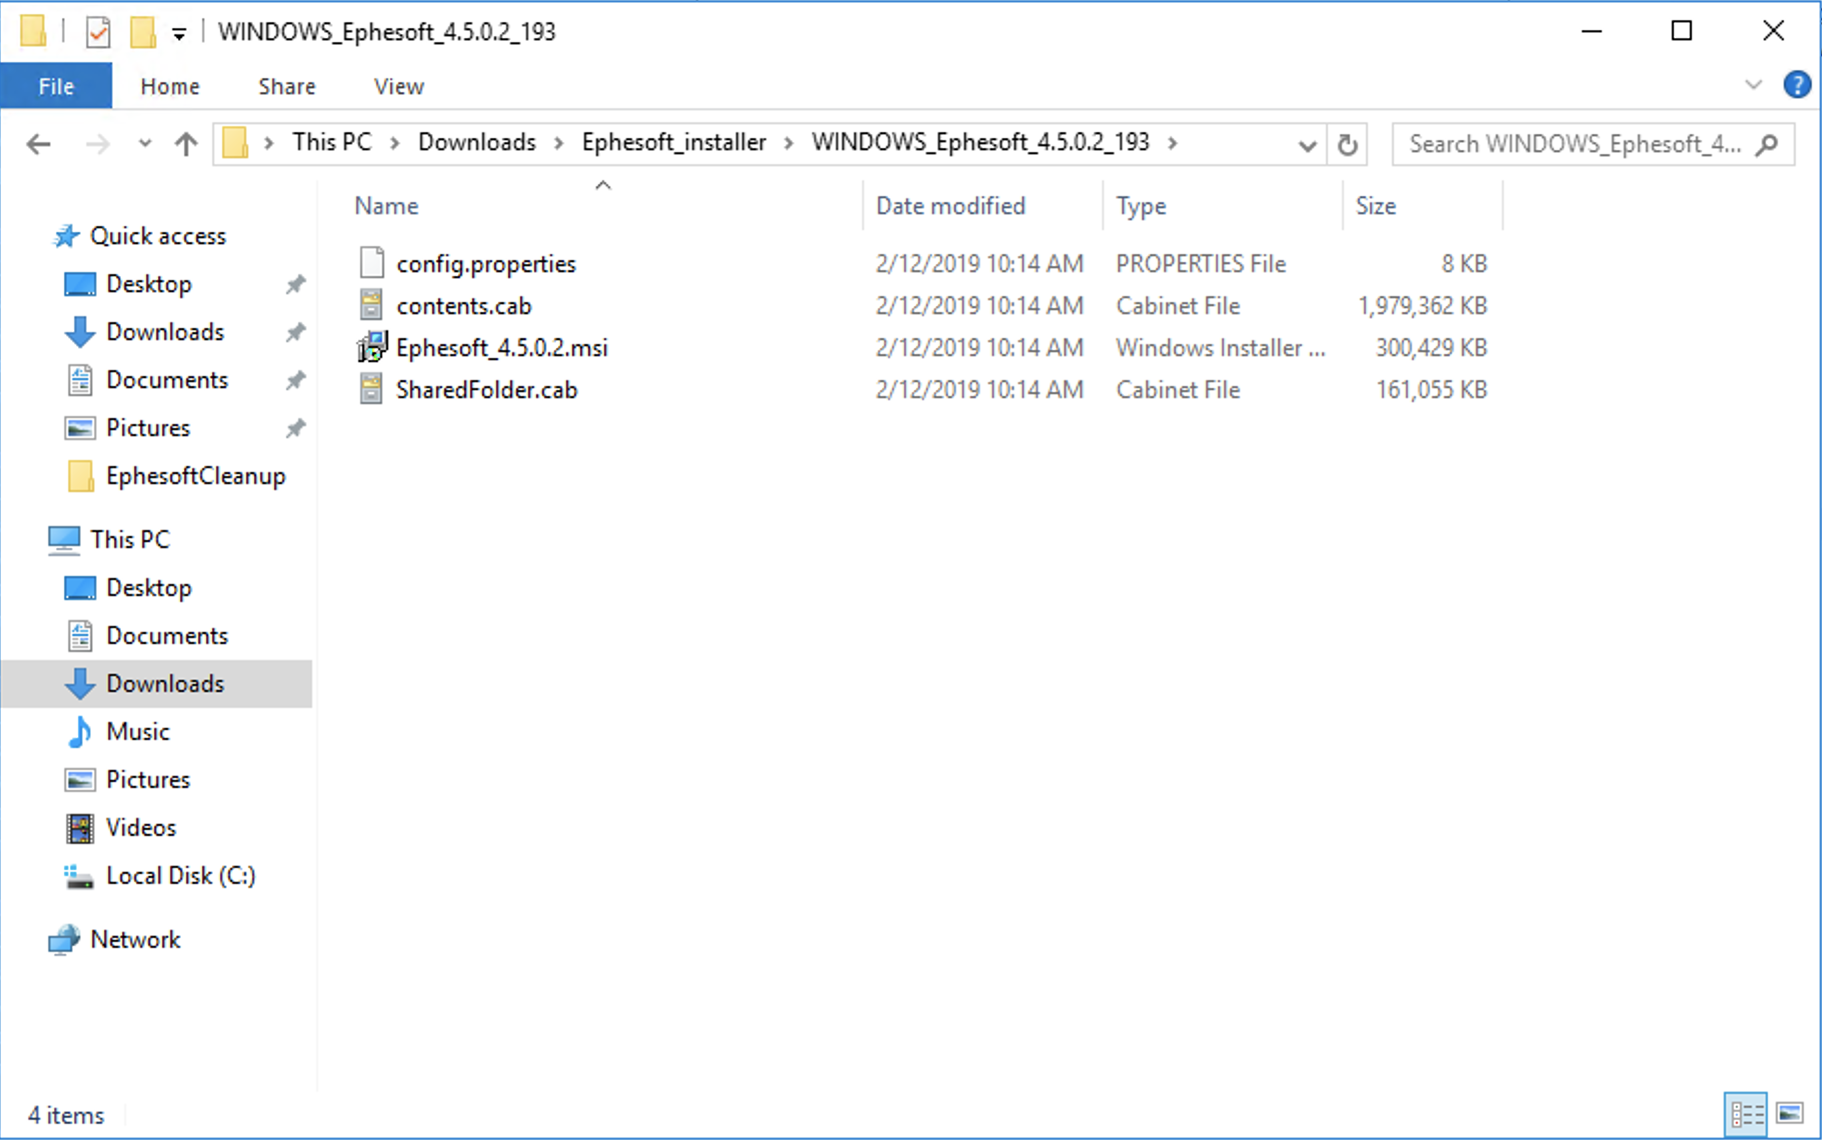The image size is (1822, 1140).
Task: Click the Windows Installer type cell
Action: 1221,347
